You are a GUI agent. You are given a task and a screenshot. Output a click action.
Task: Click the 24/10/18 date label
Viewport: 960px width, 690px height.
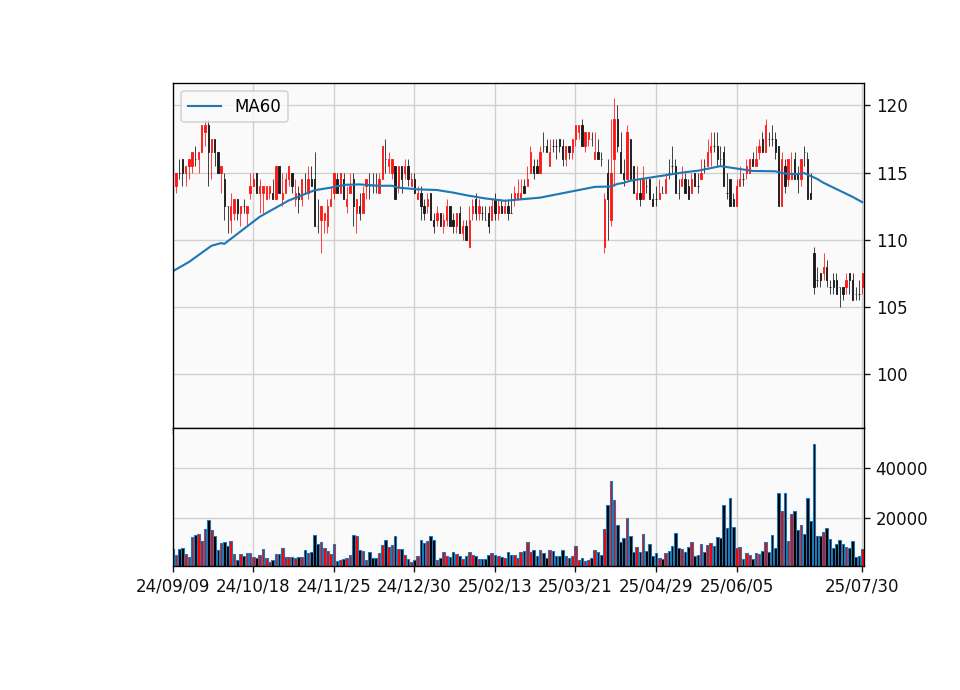253,586
